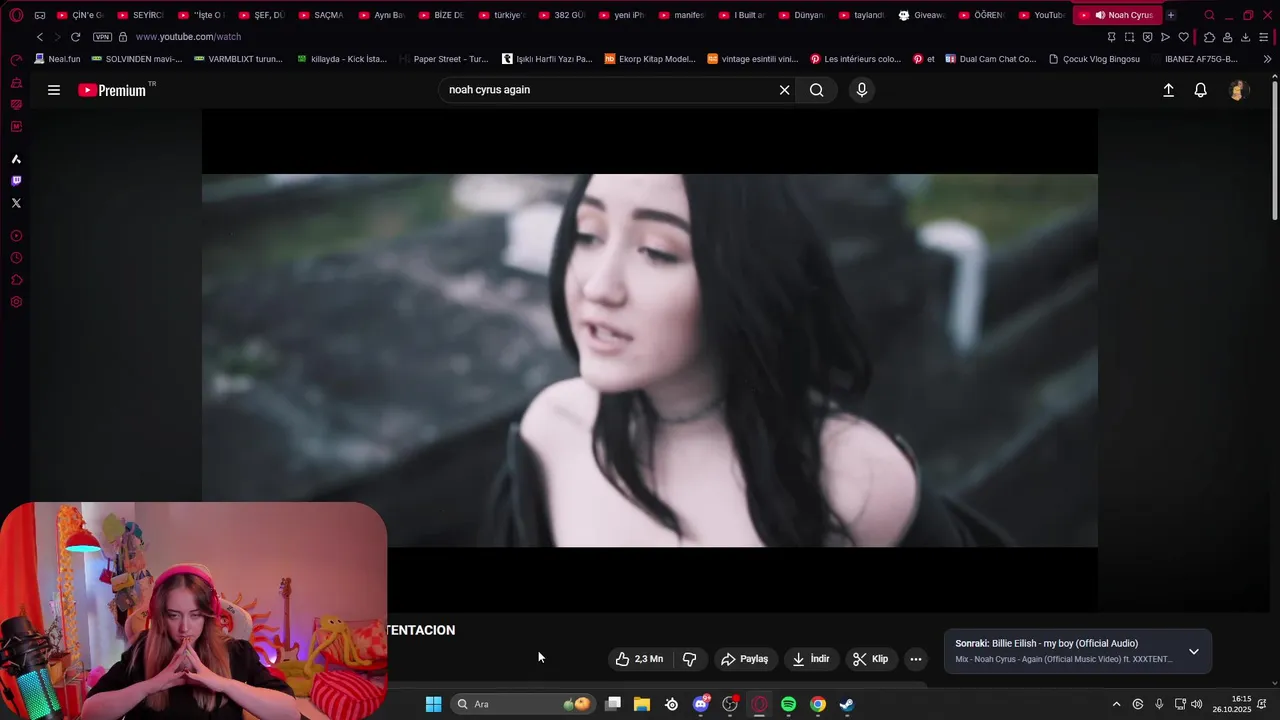This screenshot has height=720, width=1280.
Task: Open Twitch in Opera sidebar
Action: 16,181
